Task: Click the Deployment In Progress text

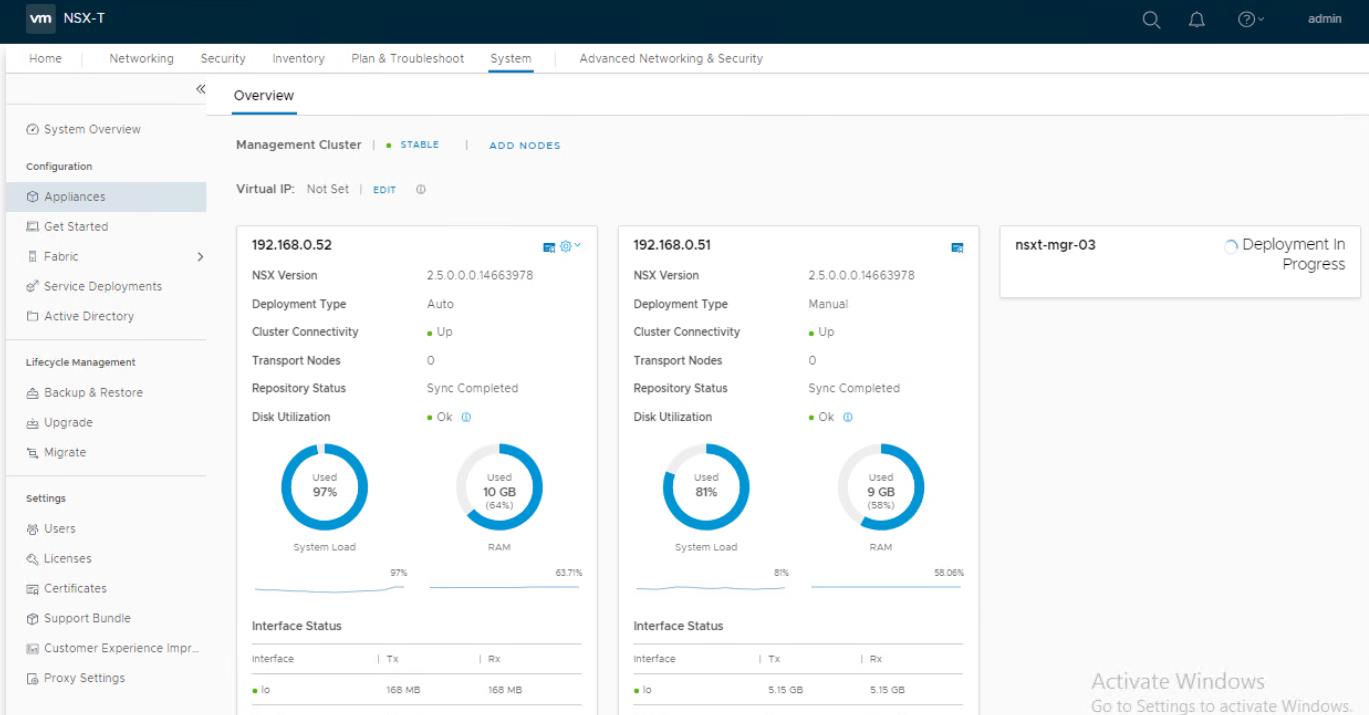Action: [x=1294, y=255]
